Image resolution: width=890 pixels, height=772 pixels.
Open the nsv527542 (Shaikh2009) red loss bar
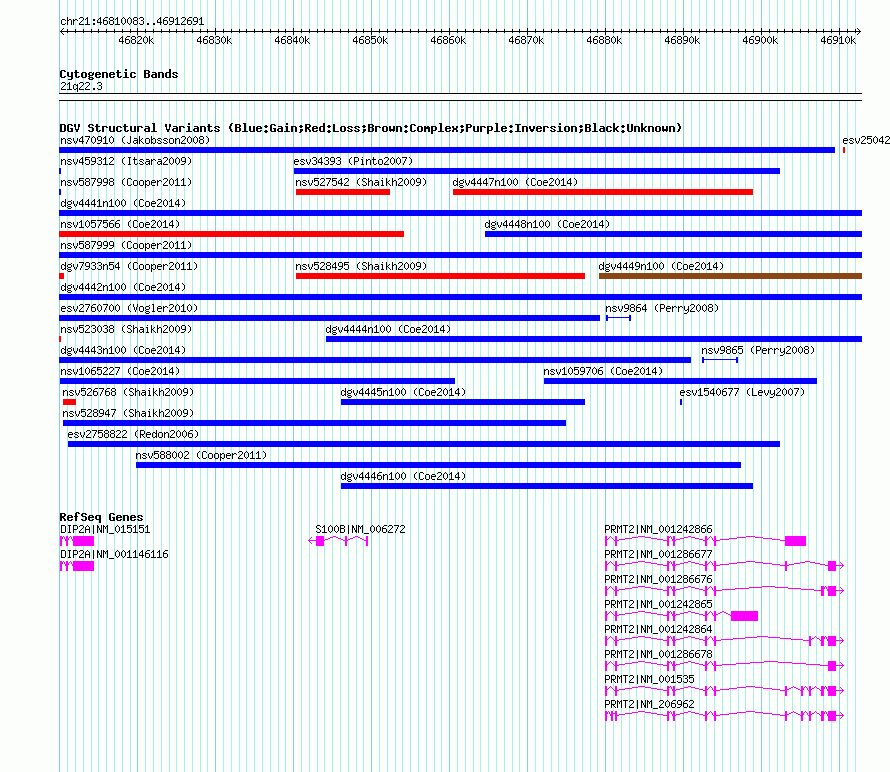pos(343,192)
